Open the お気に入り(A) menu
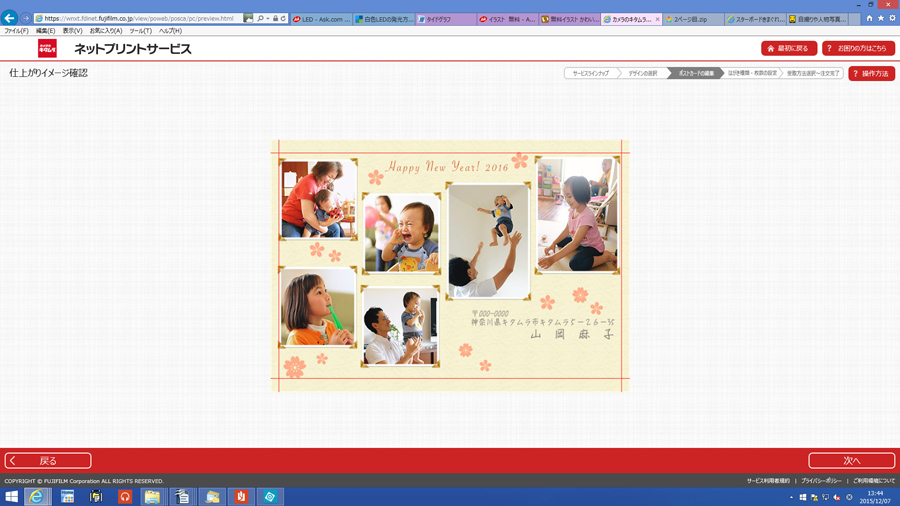 pos(106,31)
